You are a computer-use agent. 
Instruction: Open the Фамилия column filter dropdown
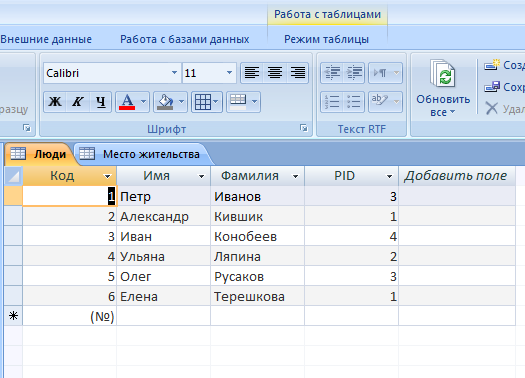click(x=295, y=176)
